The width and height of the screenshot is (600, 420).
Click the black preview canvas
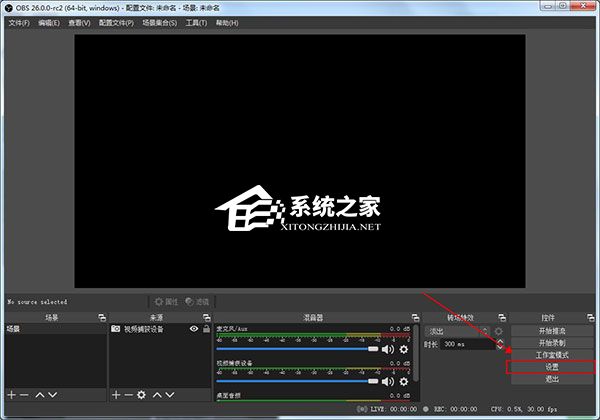pos(300,161)
